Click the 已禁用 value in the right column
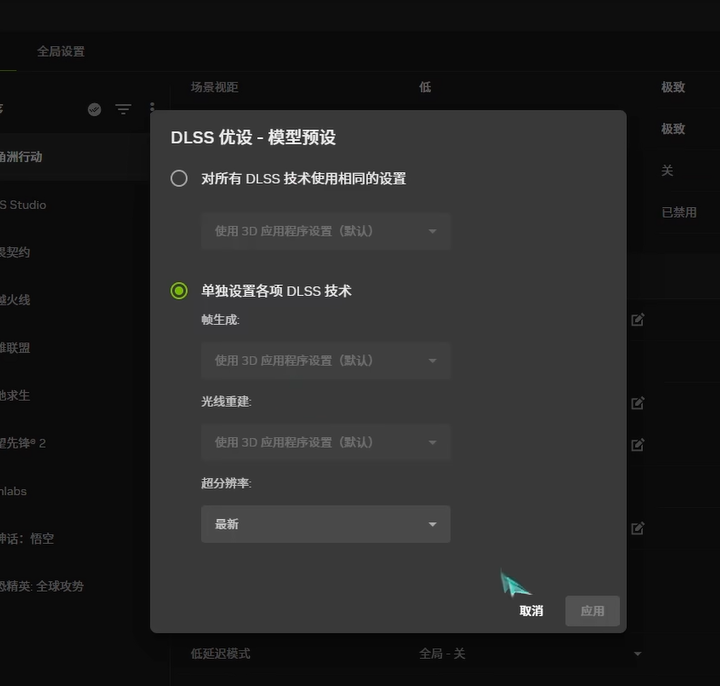Screen dimensions: 720x686 (x=679, y=212)
